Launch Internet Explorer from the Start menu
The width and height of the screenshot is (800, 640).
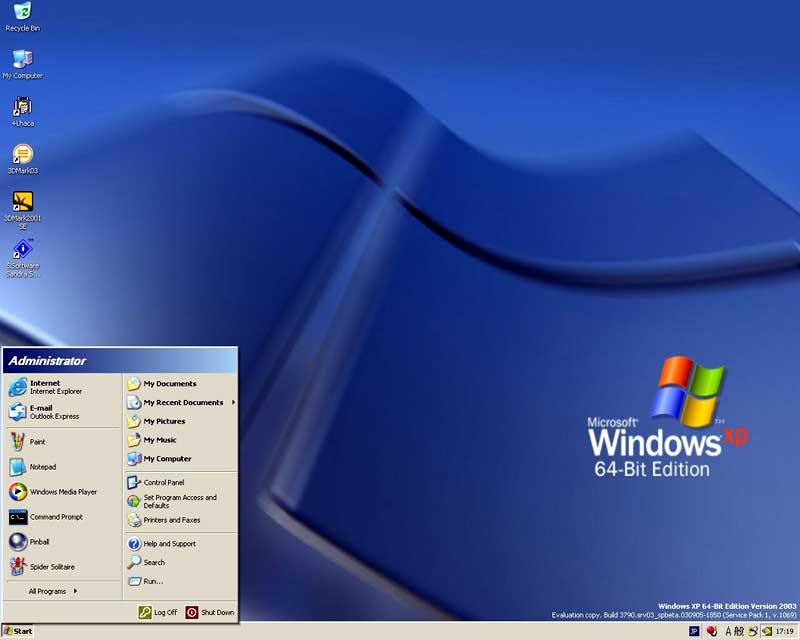tap(62, 387)
